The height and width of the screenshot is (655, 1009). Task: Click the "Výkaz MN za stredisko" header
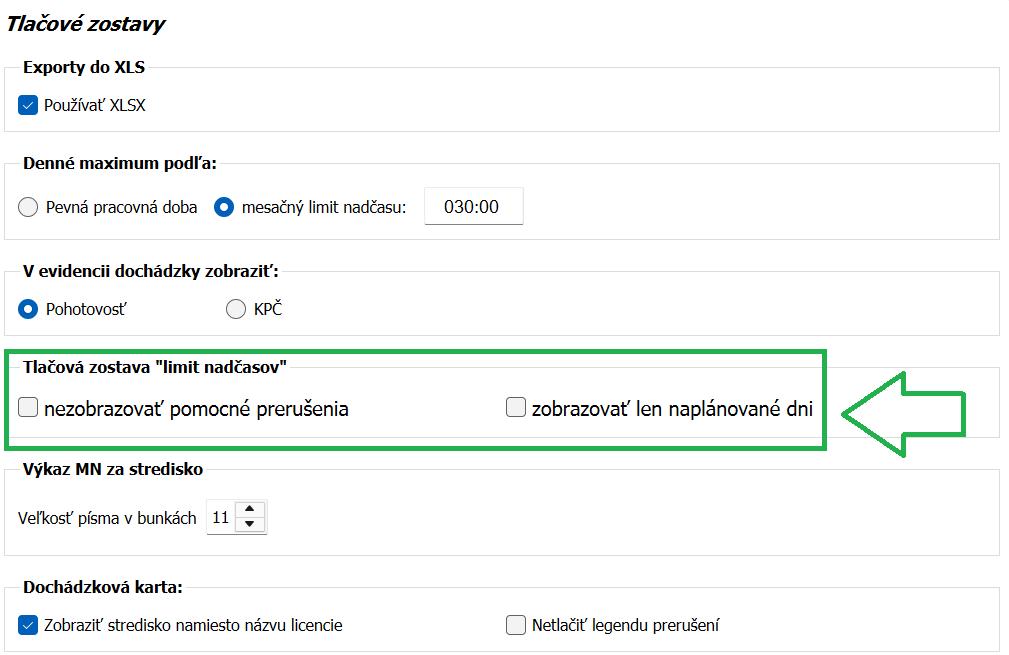(113, 469)
